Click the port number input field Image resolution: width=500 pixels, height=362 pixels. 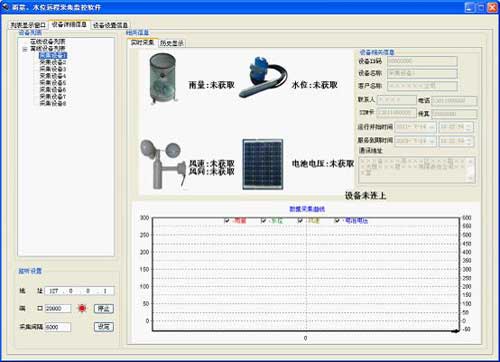coord(58,308)
